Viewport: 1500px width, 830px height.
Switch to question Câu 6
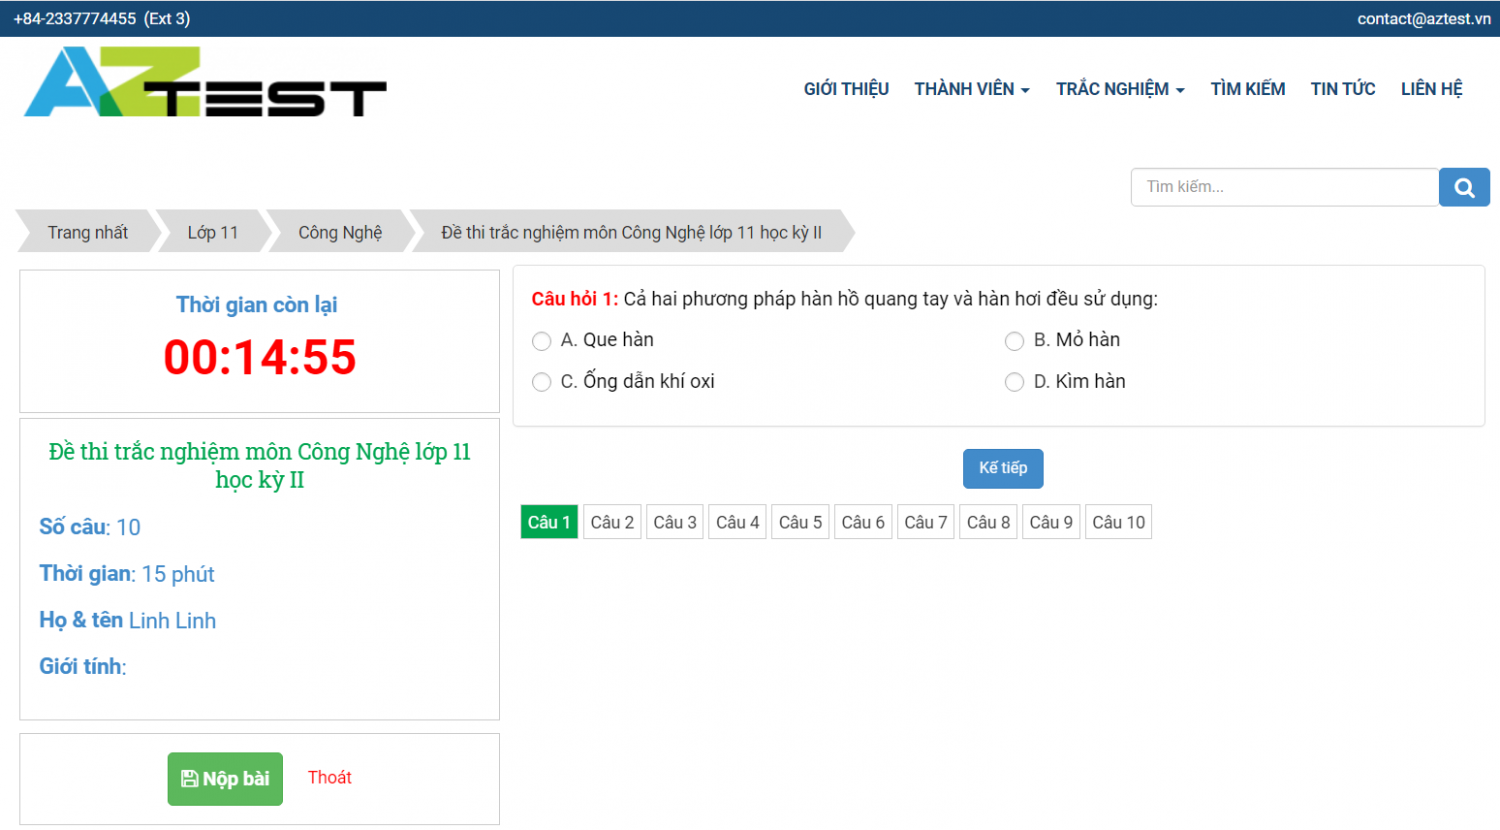(x=863, y=522)
